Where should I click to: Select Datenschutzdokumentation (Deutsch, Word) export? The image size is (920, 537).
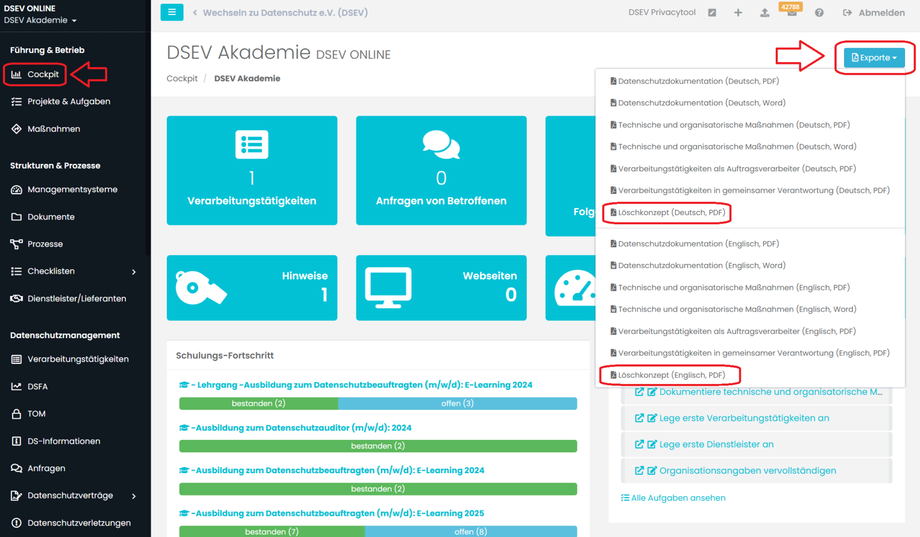tap(698, 103)
